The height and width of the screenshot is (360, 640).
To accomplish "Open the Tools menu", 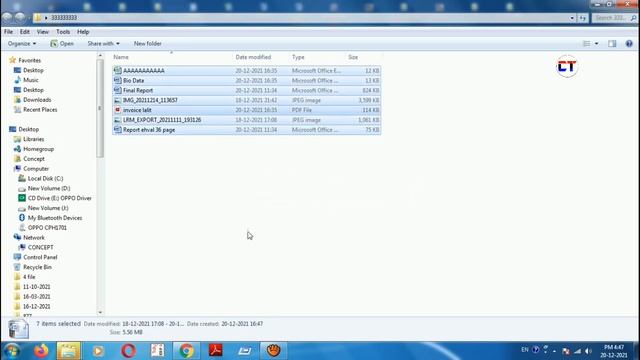I will coord(63,32).
